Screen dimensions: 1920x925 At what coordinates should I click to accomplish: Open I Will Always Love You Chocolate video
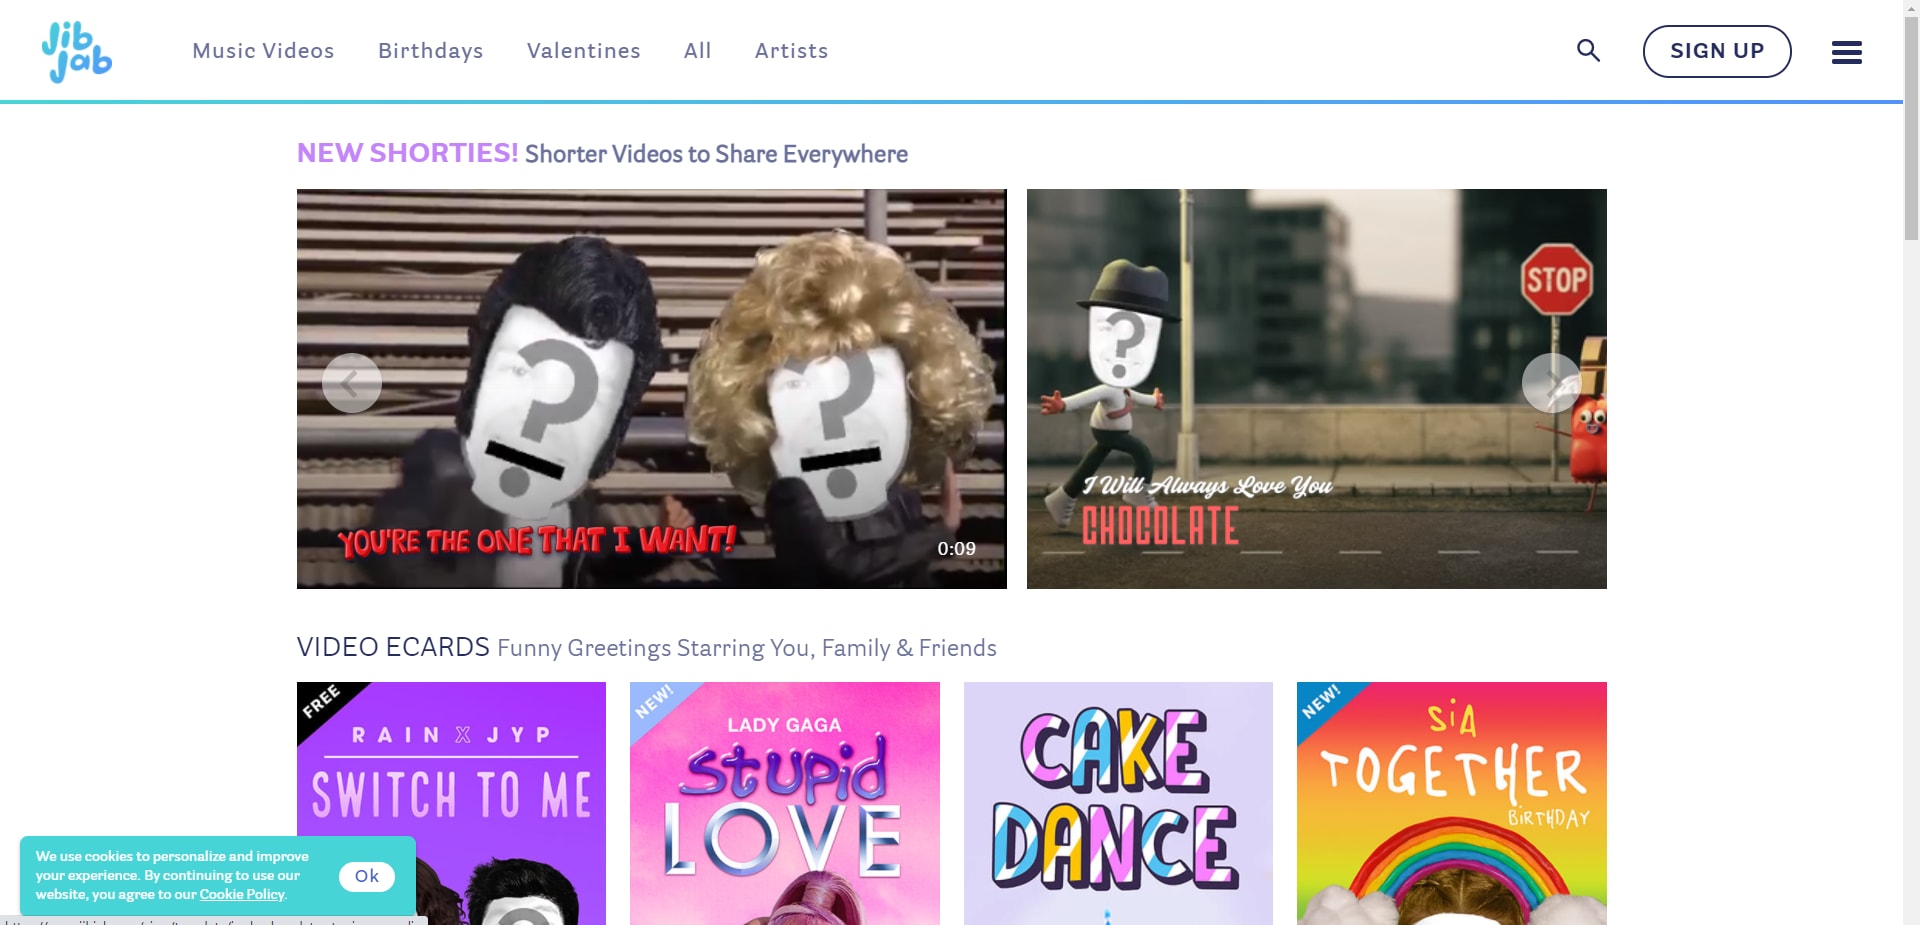(1317, 389)
